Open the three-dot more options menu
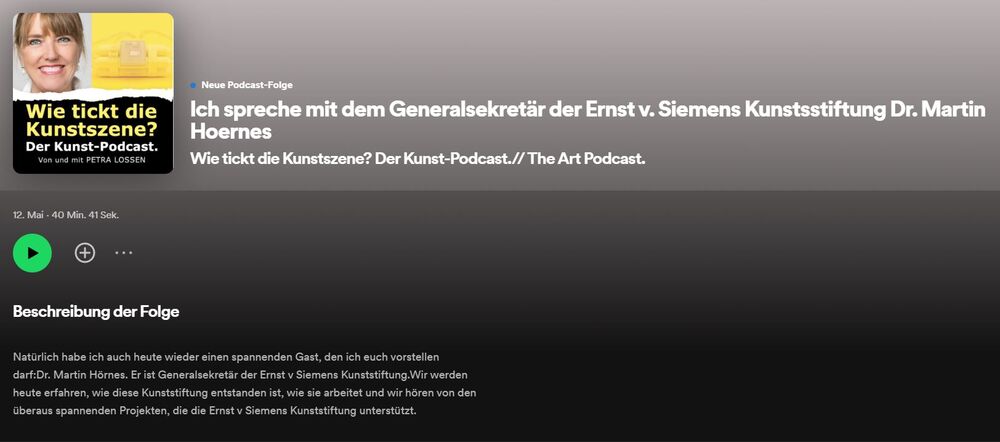 click(124, 253)
